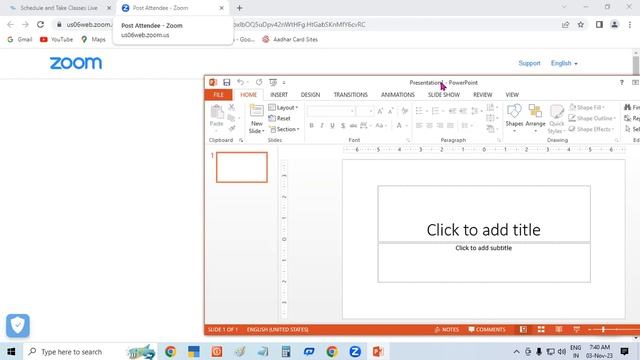Select slide 1 thumbnail
The width and height of the screenshot is (640, 360).
point(242,167)
